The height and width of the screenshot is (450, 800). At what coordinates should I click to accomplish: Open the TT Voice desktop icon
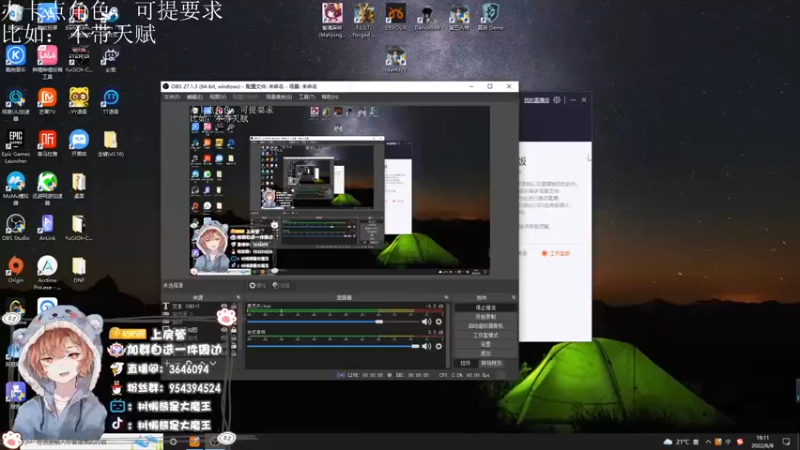[111, 100]
